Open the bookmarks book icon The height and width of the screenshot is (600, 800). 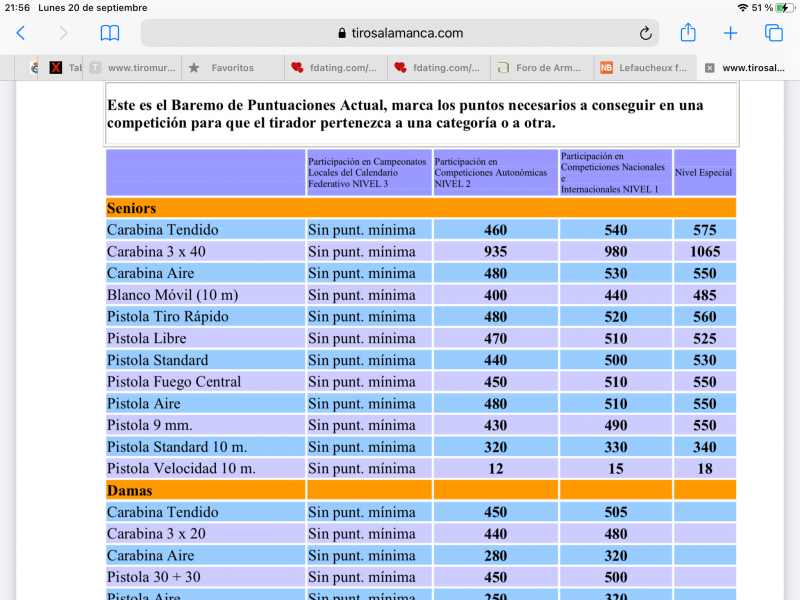(109, 33)
